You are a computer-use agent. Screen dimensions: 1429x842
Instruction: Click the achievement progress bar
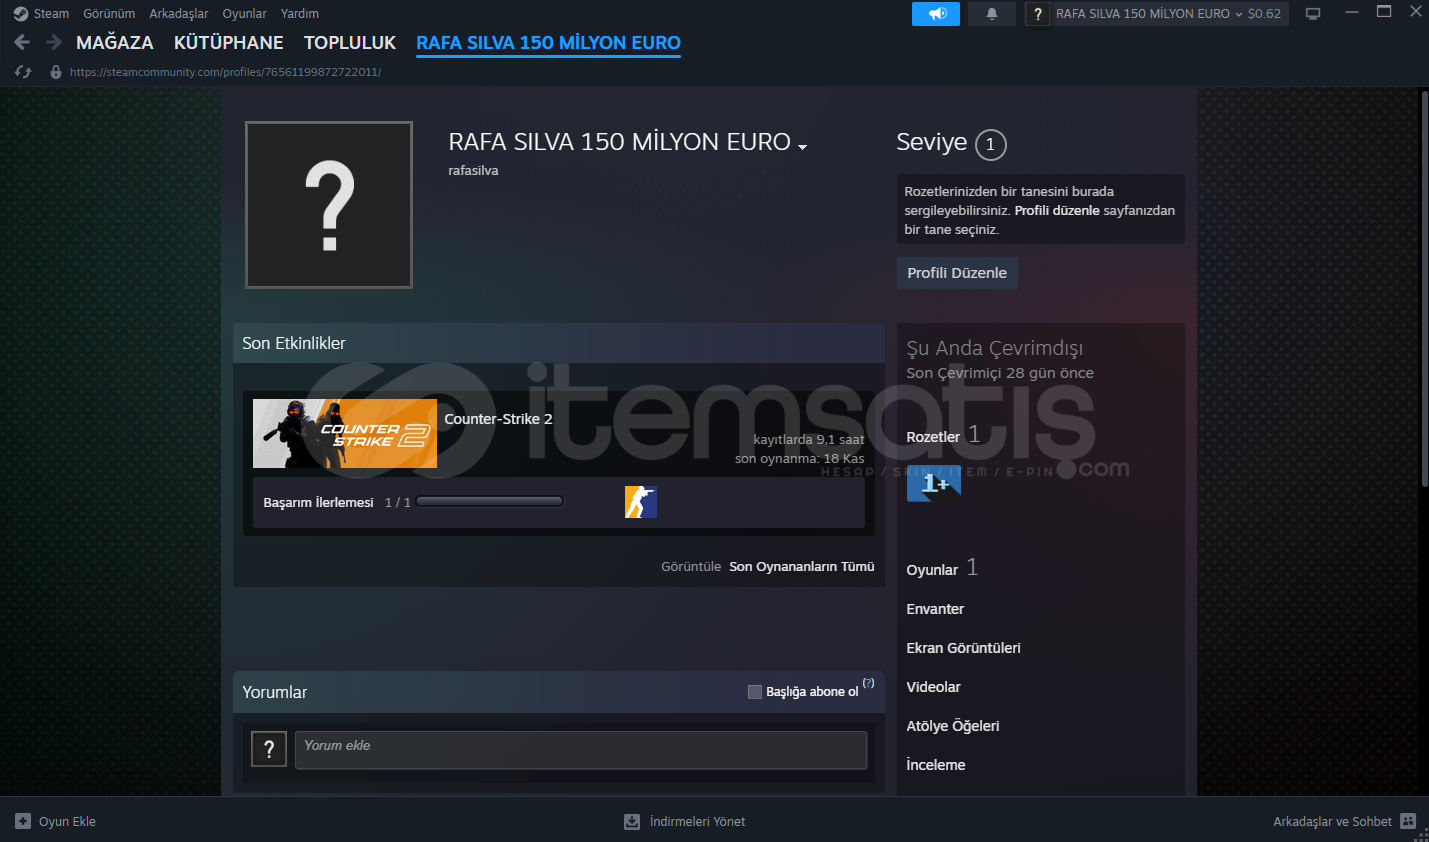click(x=490, y=502)
